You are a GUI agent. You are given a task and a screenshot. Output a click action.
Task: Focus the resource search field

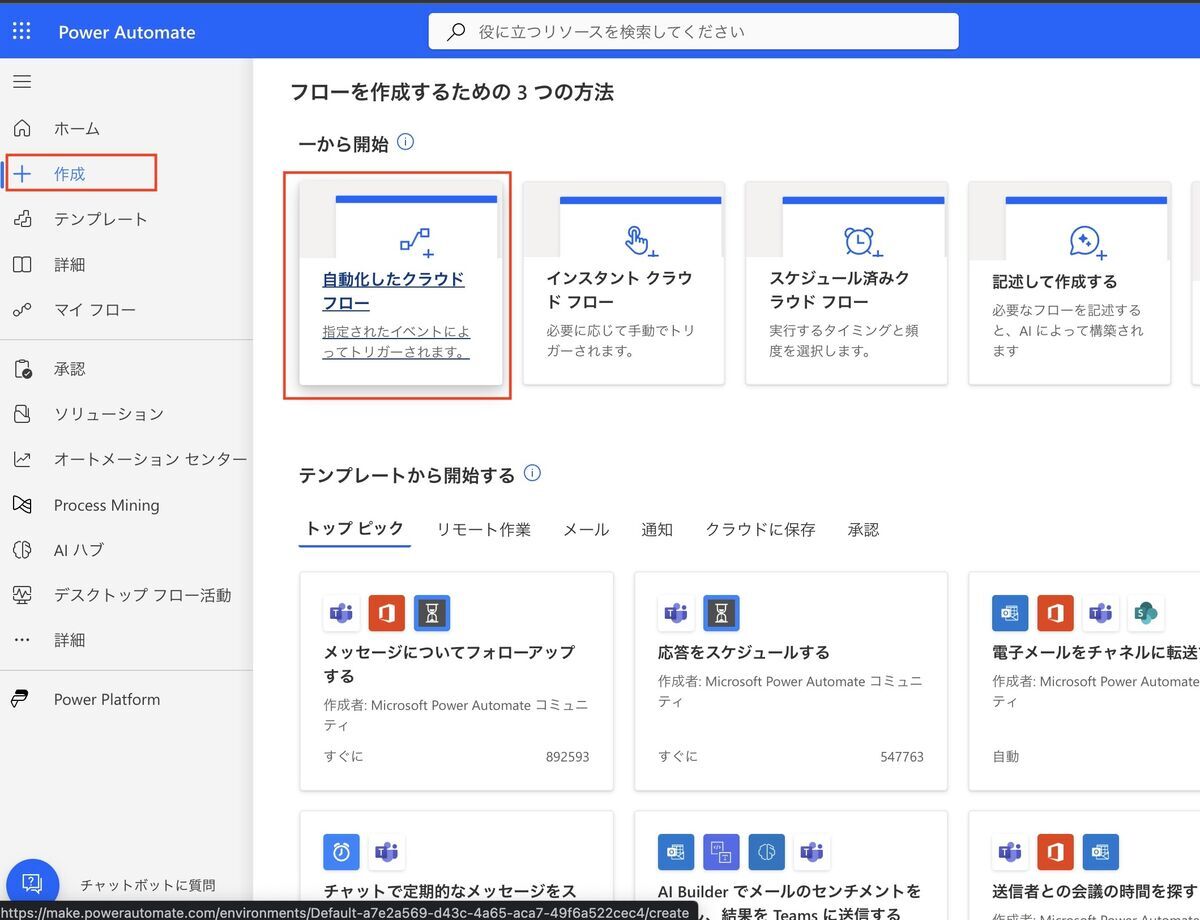[x=693, y=31]
